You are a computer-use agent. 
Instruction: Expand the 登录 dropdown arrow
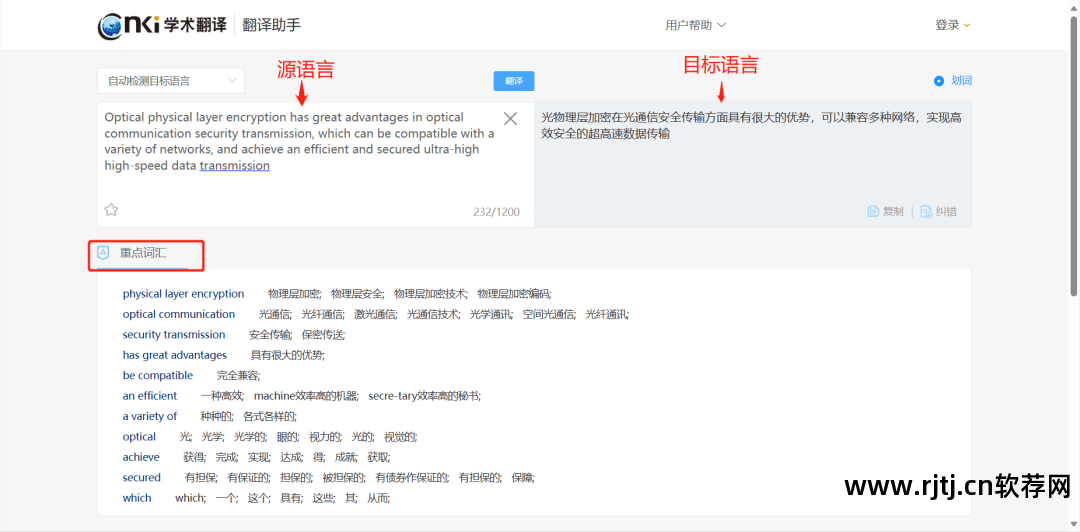tap(966, 25)
